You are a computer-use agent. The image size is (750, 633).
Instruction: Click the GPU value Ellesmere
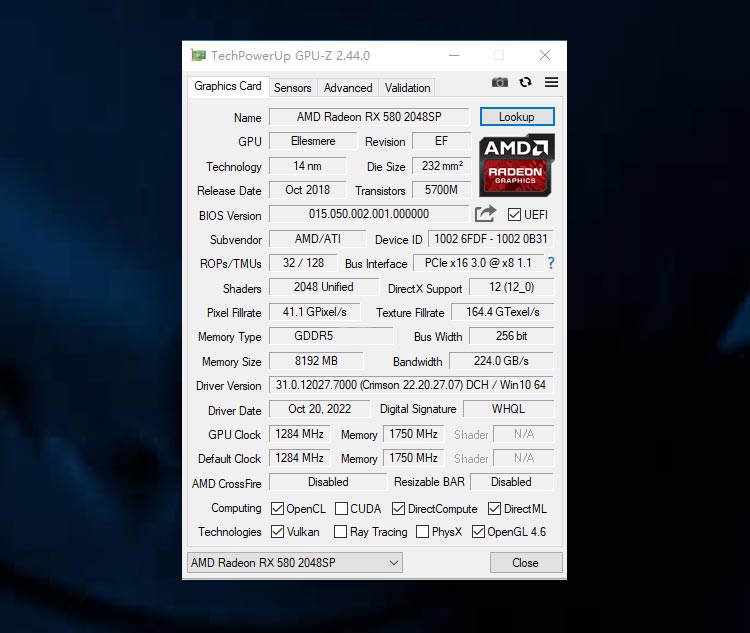[313, 141]
